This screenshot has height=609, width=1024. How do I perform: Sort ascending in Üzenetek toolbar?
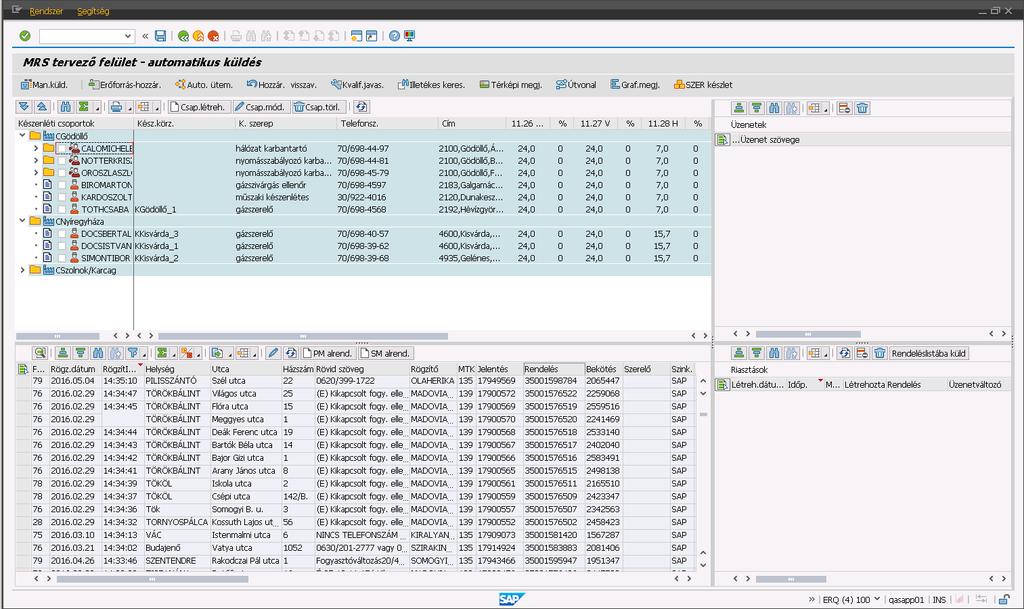point(739,108)
